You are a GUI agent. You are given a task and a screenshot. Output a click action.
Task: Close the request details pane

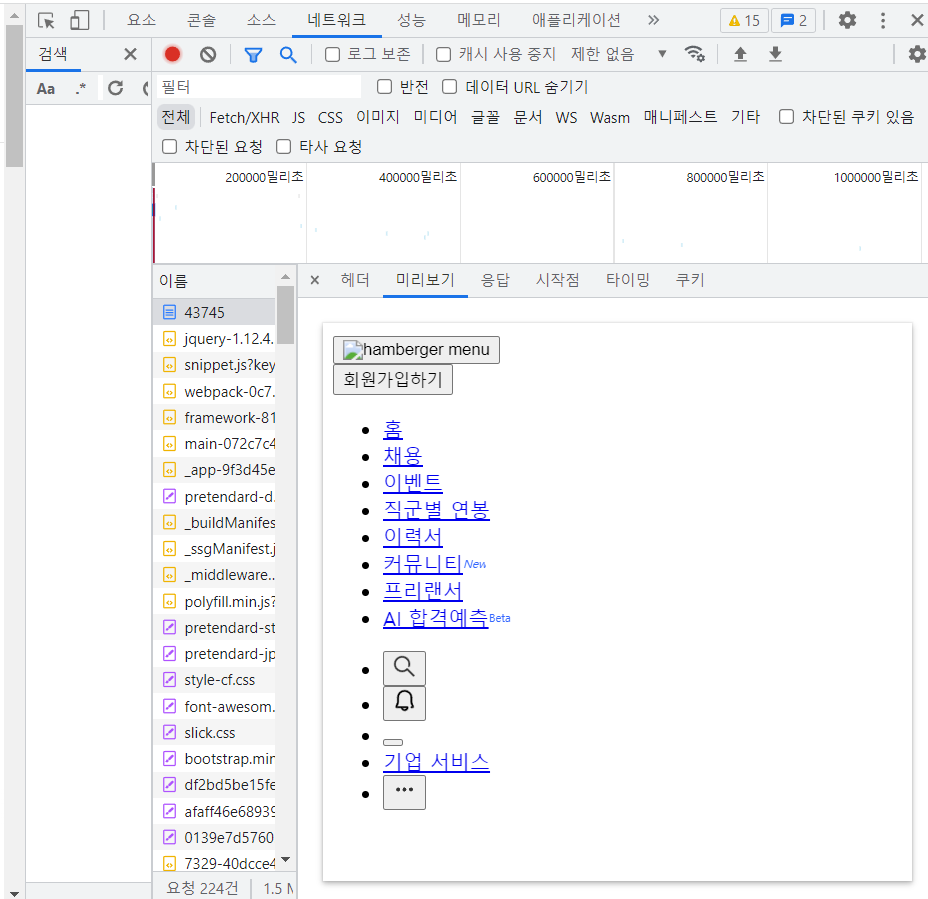coord(315,280)
